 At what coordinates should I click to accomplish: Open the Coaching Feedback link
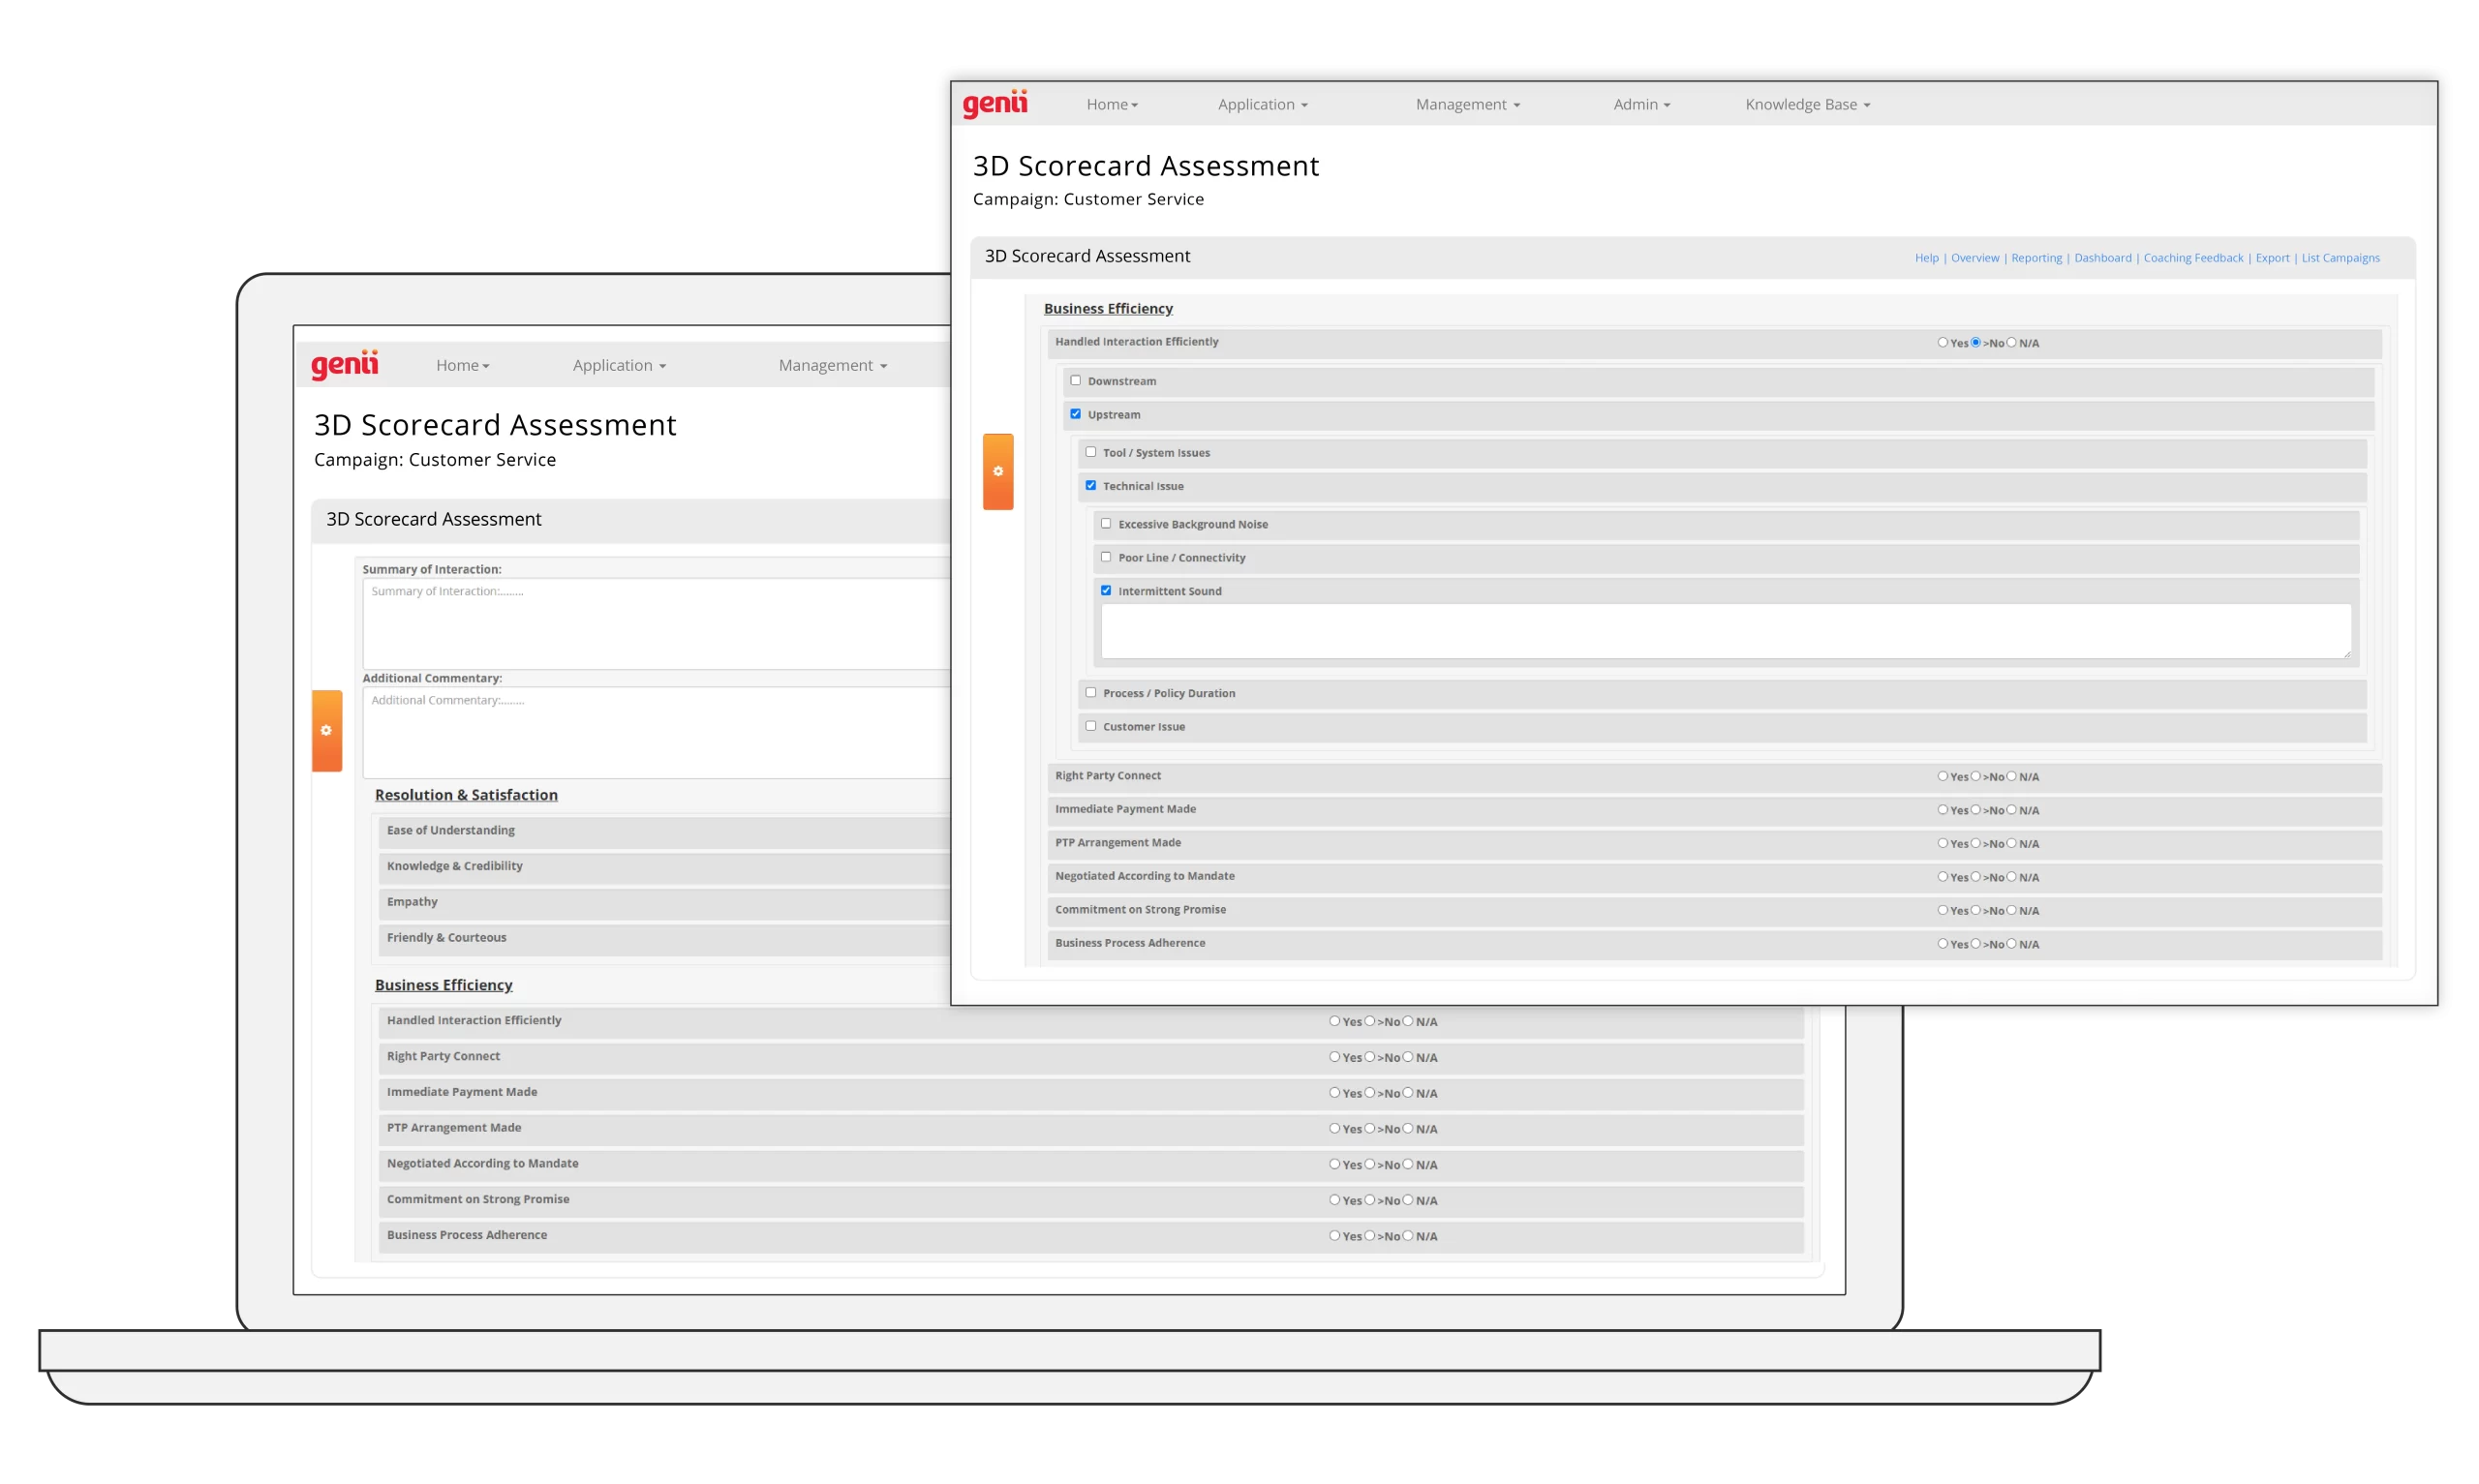tap(2192, 258)
